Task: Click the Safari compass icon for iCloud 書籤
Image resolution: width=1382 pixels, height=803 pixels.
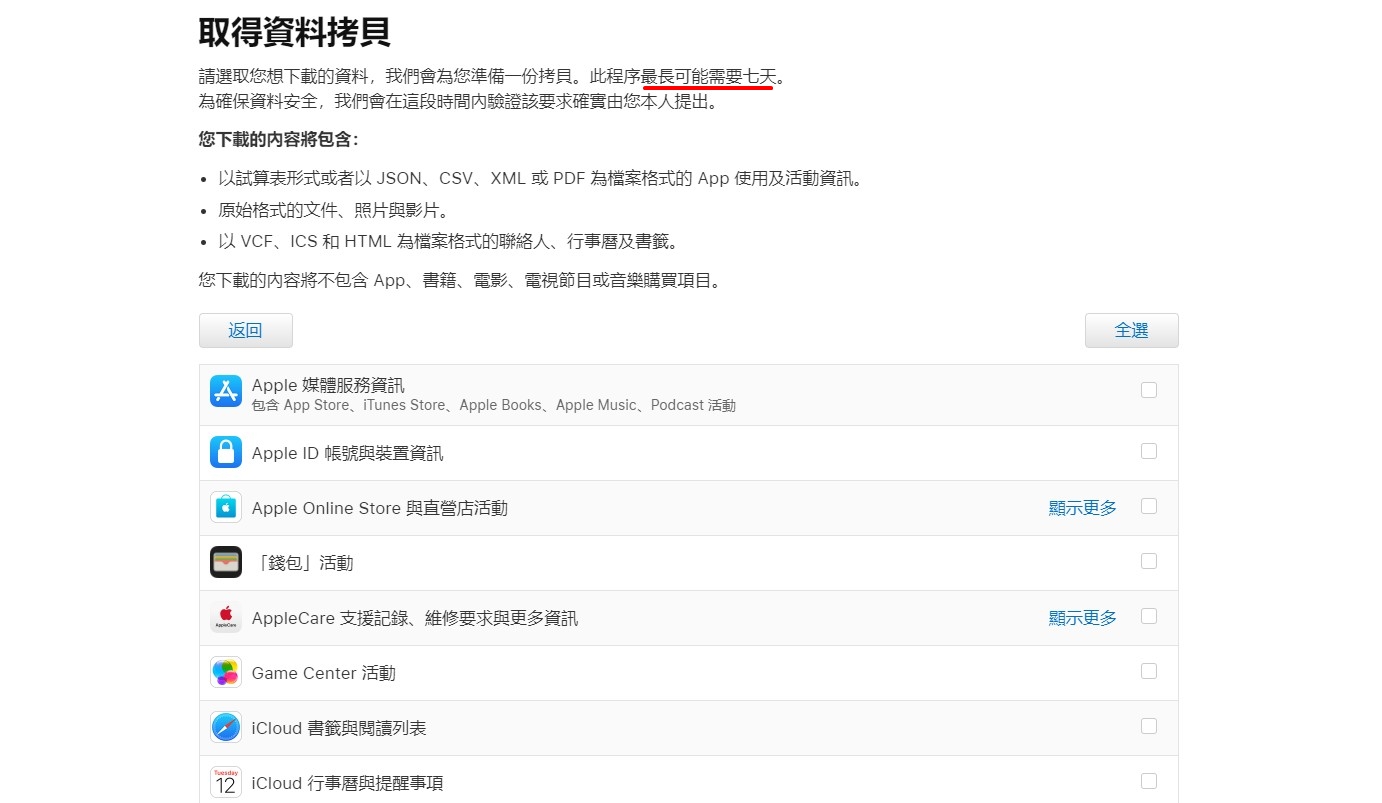Action: tap(226, 727)
